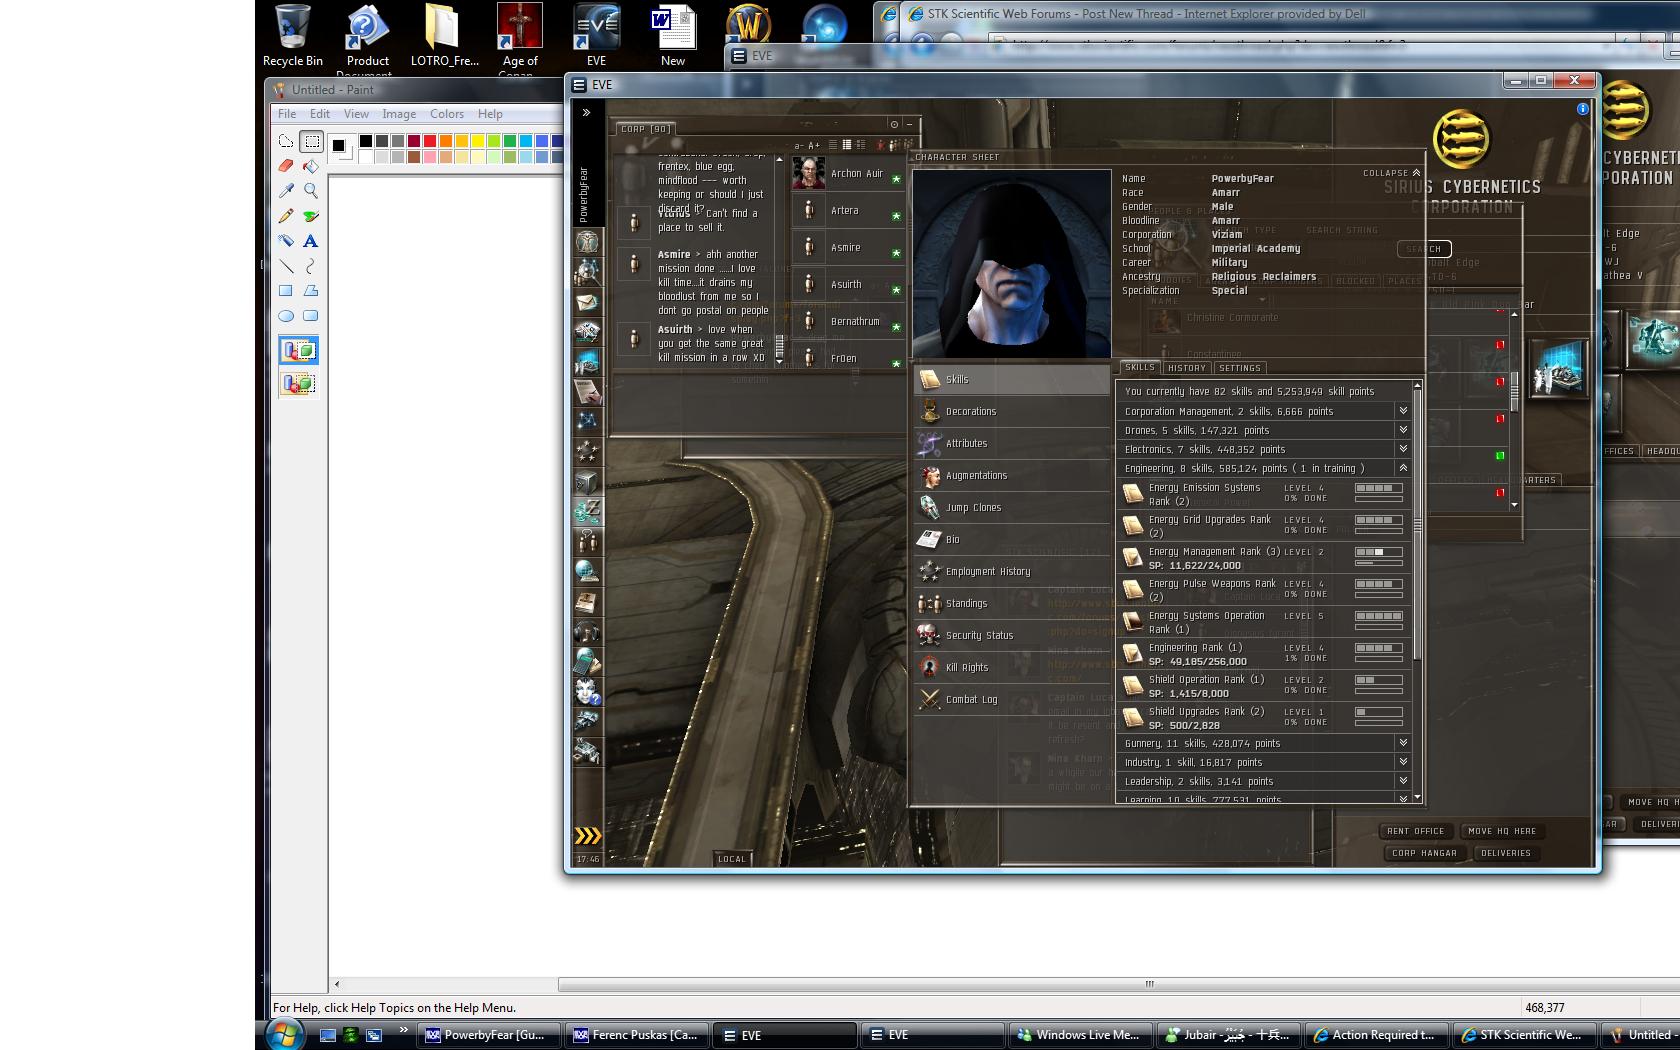The image size is (1680, 1050).
Task: Choose the Fill With Color bucket tool
Action: click(311, 166)
